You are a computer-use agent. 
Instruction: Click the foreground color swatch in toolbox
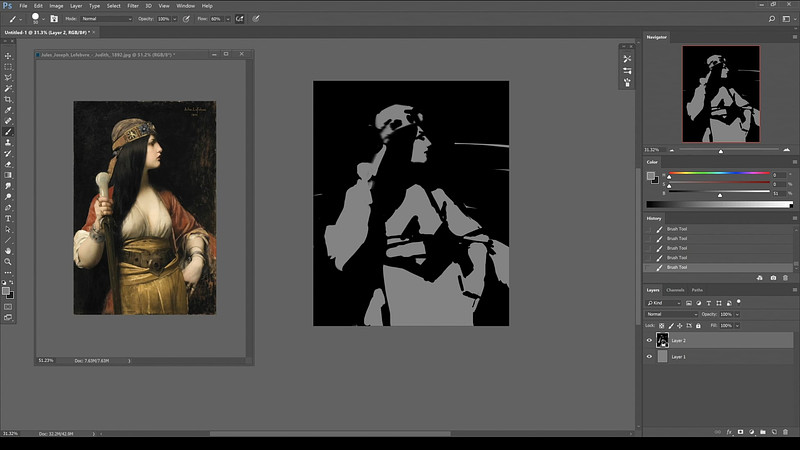(x=6, y=291)
